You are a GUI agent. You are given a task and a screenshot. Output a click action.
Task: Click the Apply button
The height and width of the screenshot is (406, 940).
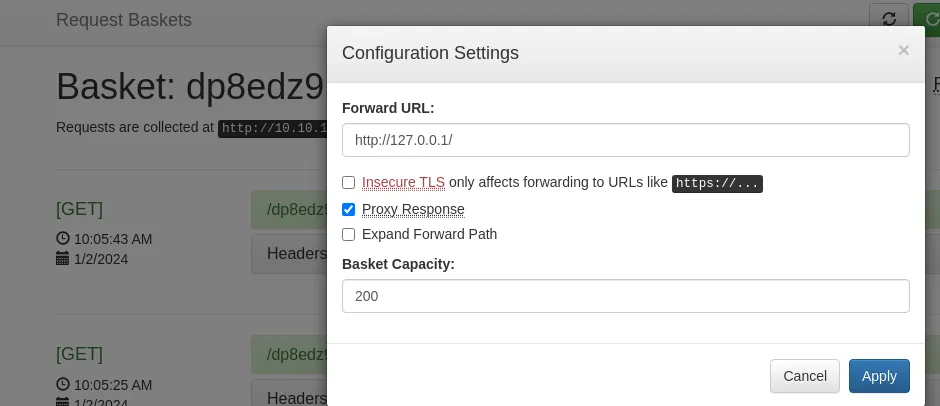(879, 376)
